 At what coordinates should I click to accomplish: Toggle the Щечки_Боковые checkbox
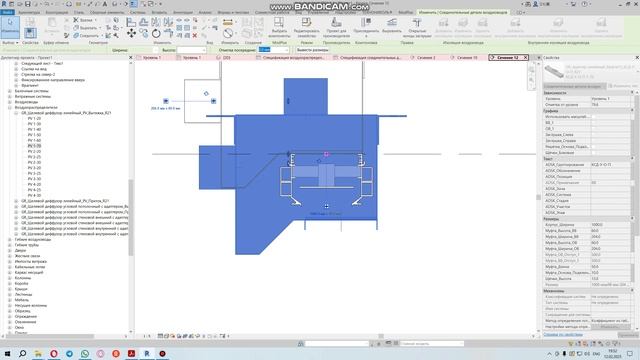pyautogui.click(x=593, y=153)
